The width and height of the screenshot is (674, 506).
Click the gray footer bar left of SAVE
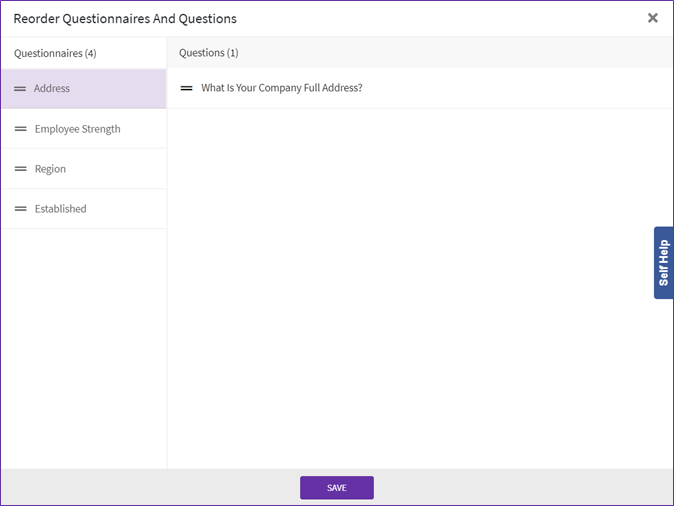tap(150, 488)
